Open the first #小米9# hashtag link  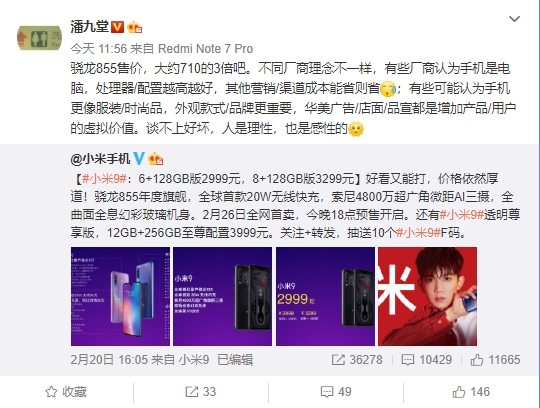coord(105,179)
